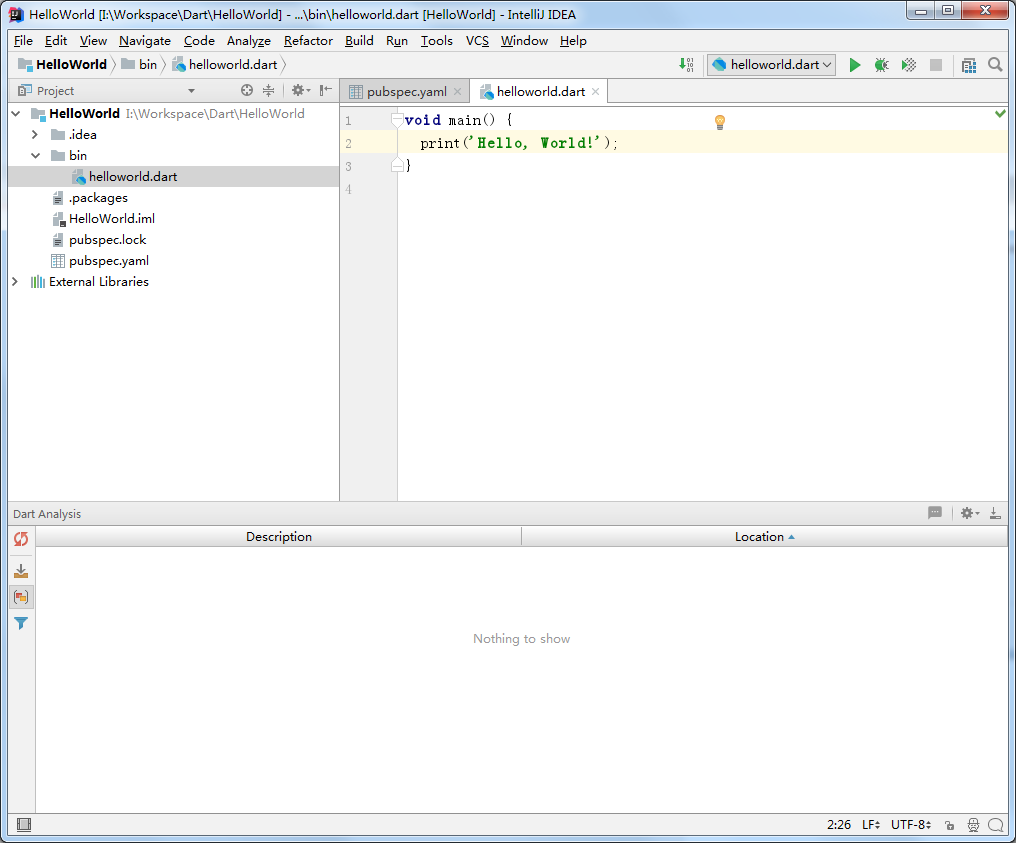
Task: Open the Help menu
Action: pos(573,41)
